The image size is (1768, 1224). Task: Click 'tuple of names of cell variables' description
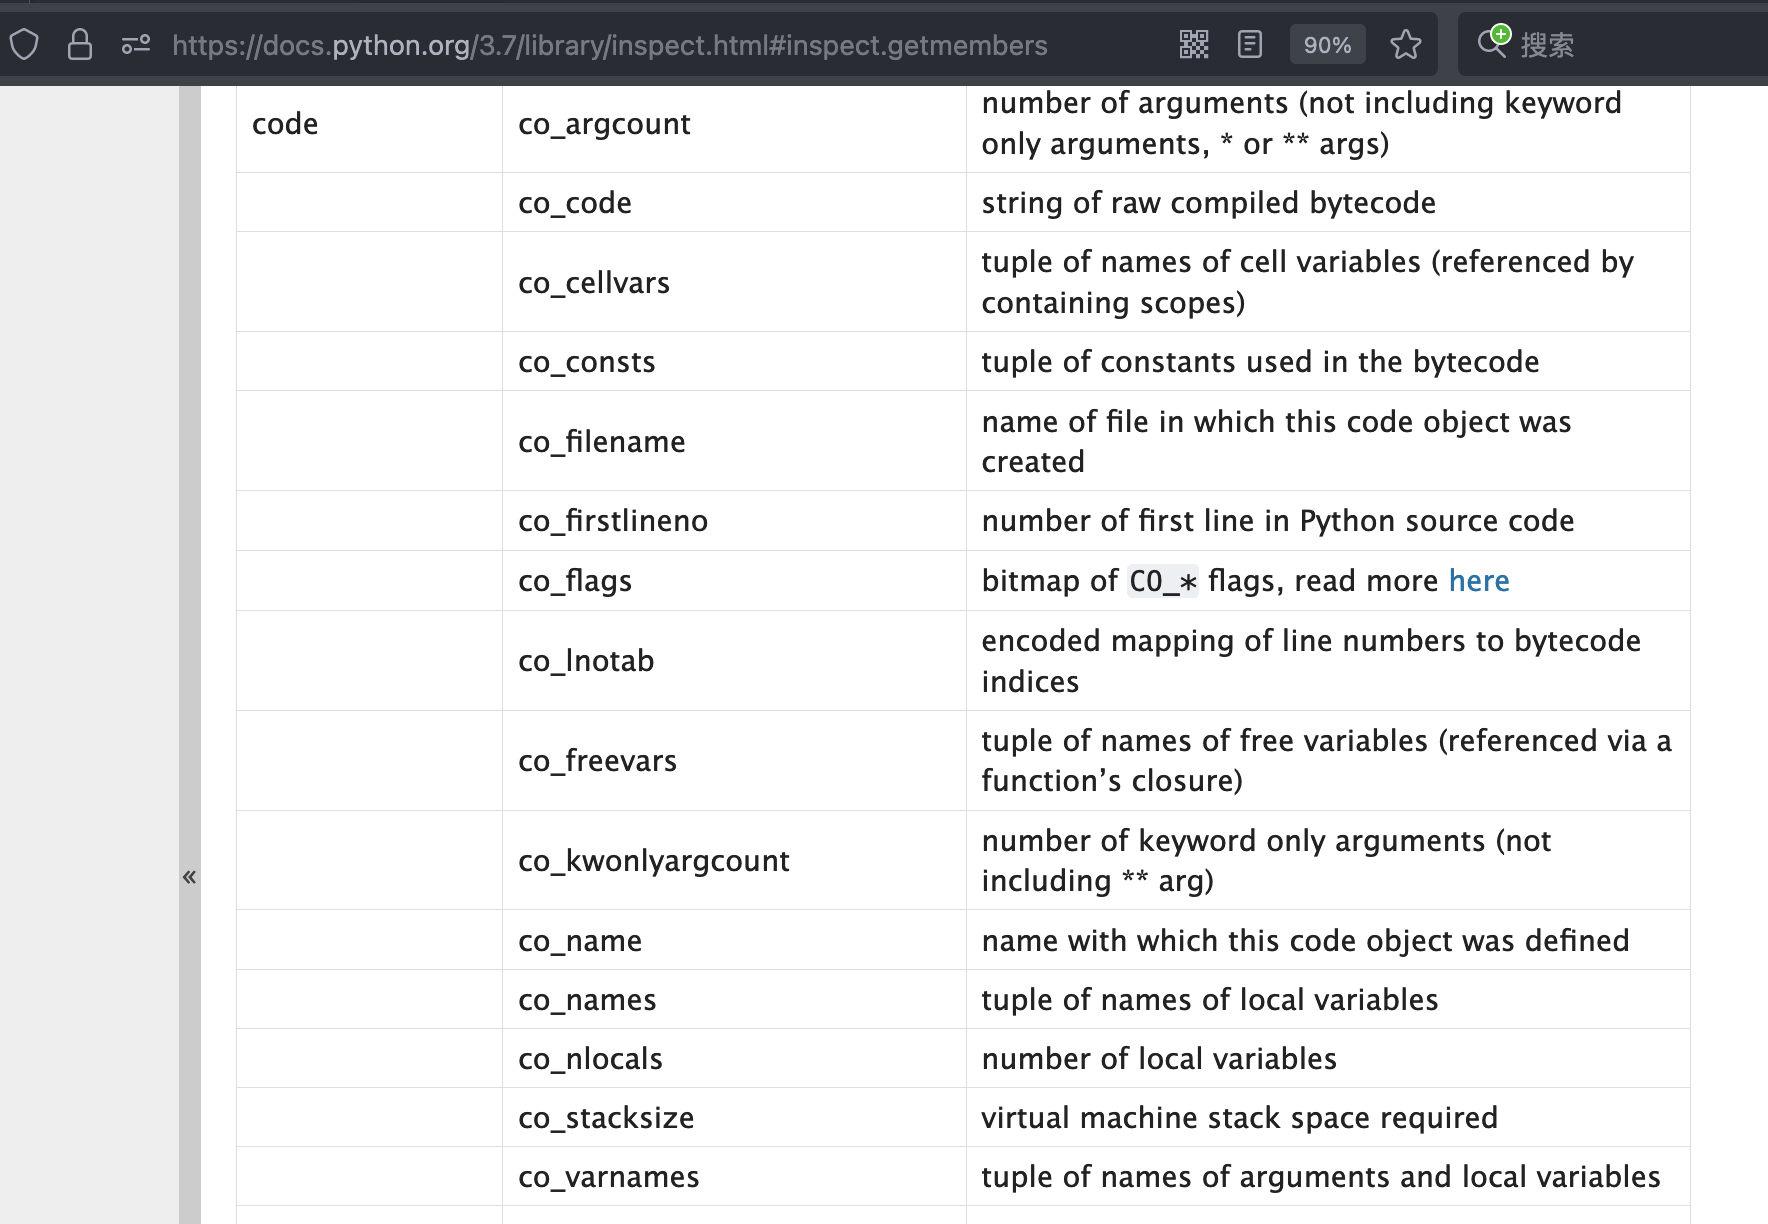[x=1307, y=282]
